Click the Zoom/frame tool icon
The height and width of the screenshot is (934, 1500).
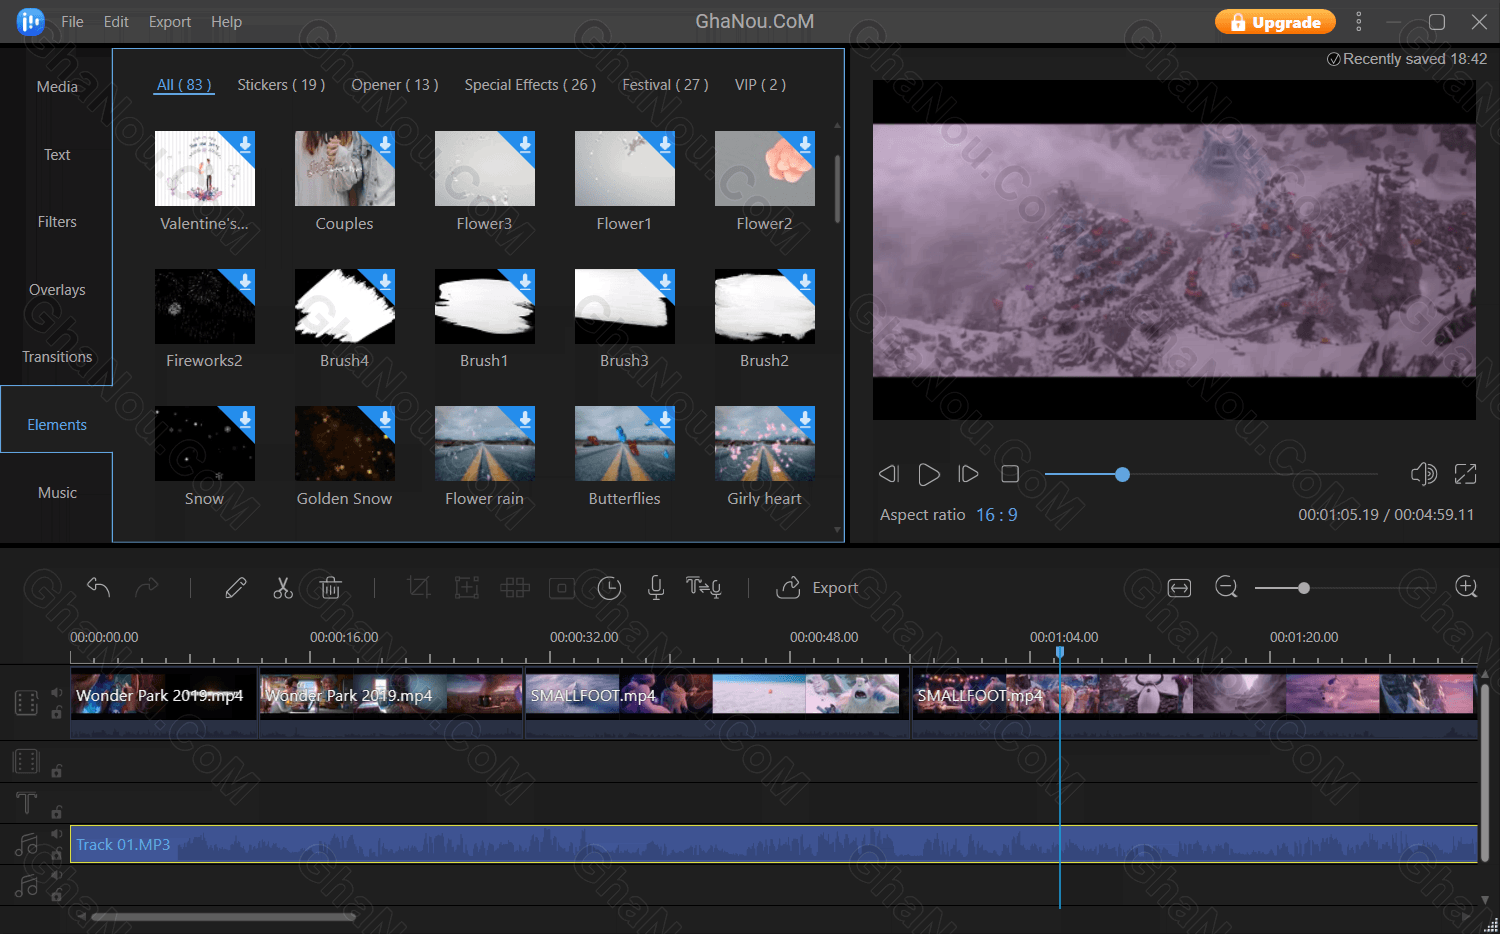(467, 588)
